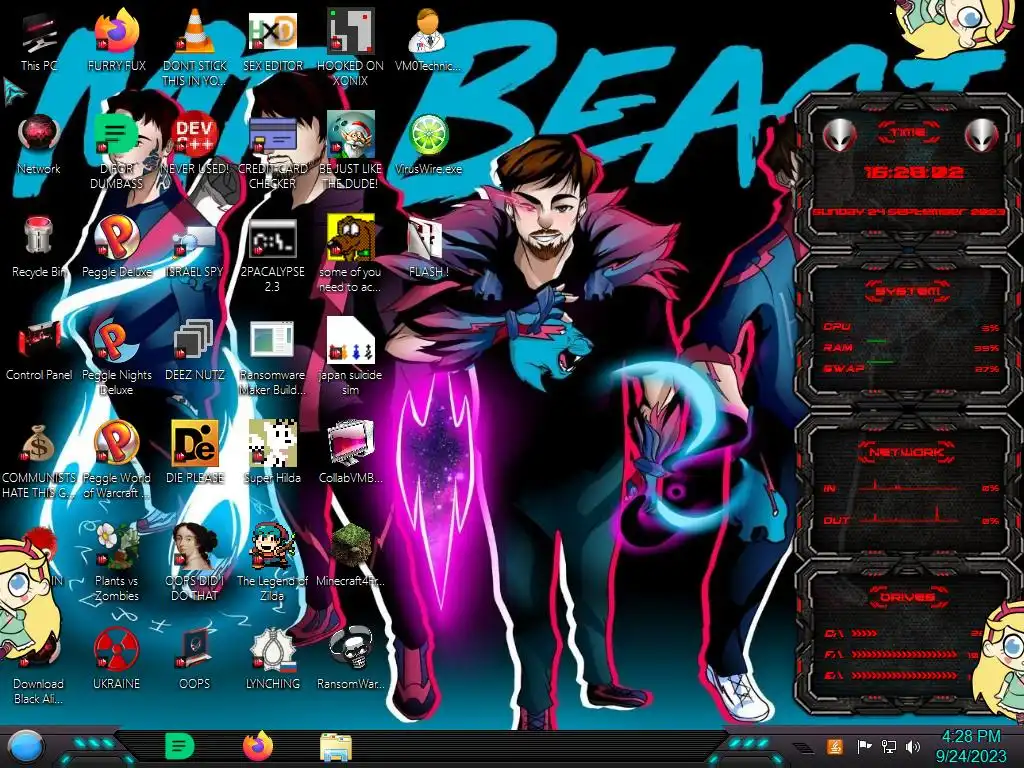This screenshot has width=1024, height=768.
Task: Click the NETWORK header on the widget
Action: tap(908, 452)
